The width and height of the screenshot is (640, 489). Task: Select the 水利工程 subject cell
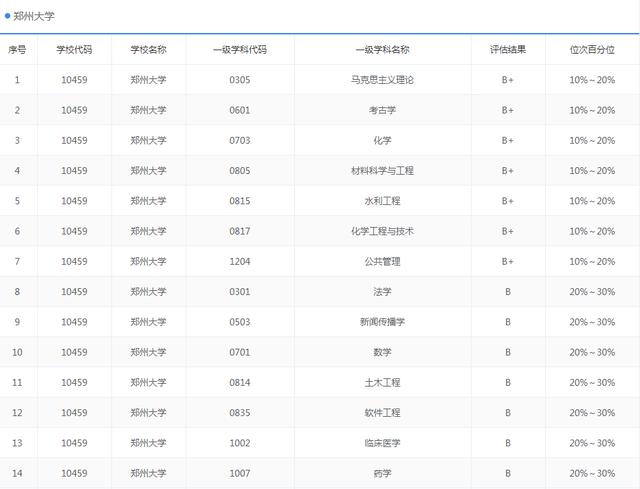[x=382, y=201]
